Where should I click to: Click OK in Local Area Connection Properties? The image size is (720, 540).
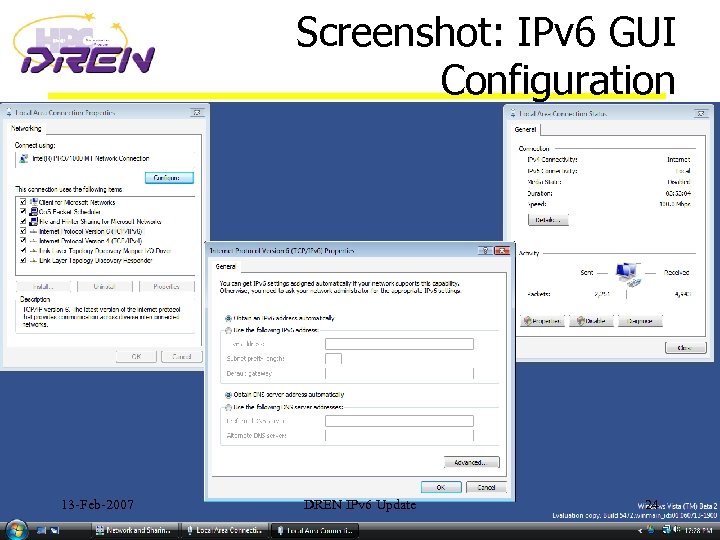(x=136, y=356)
